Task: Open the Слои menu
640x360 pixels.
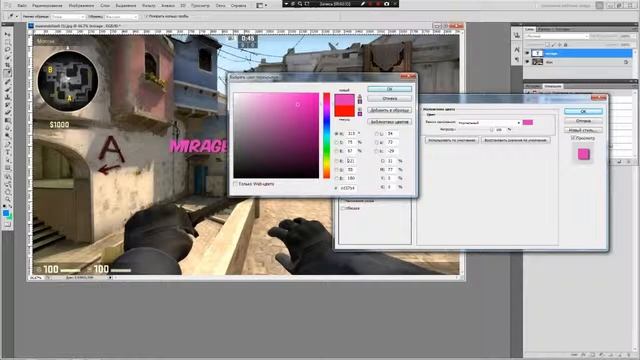Action: [x=105, y=6]
